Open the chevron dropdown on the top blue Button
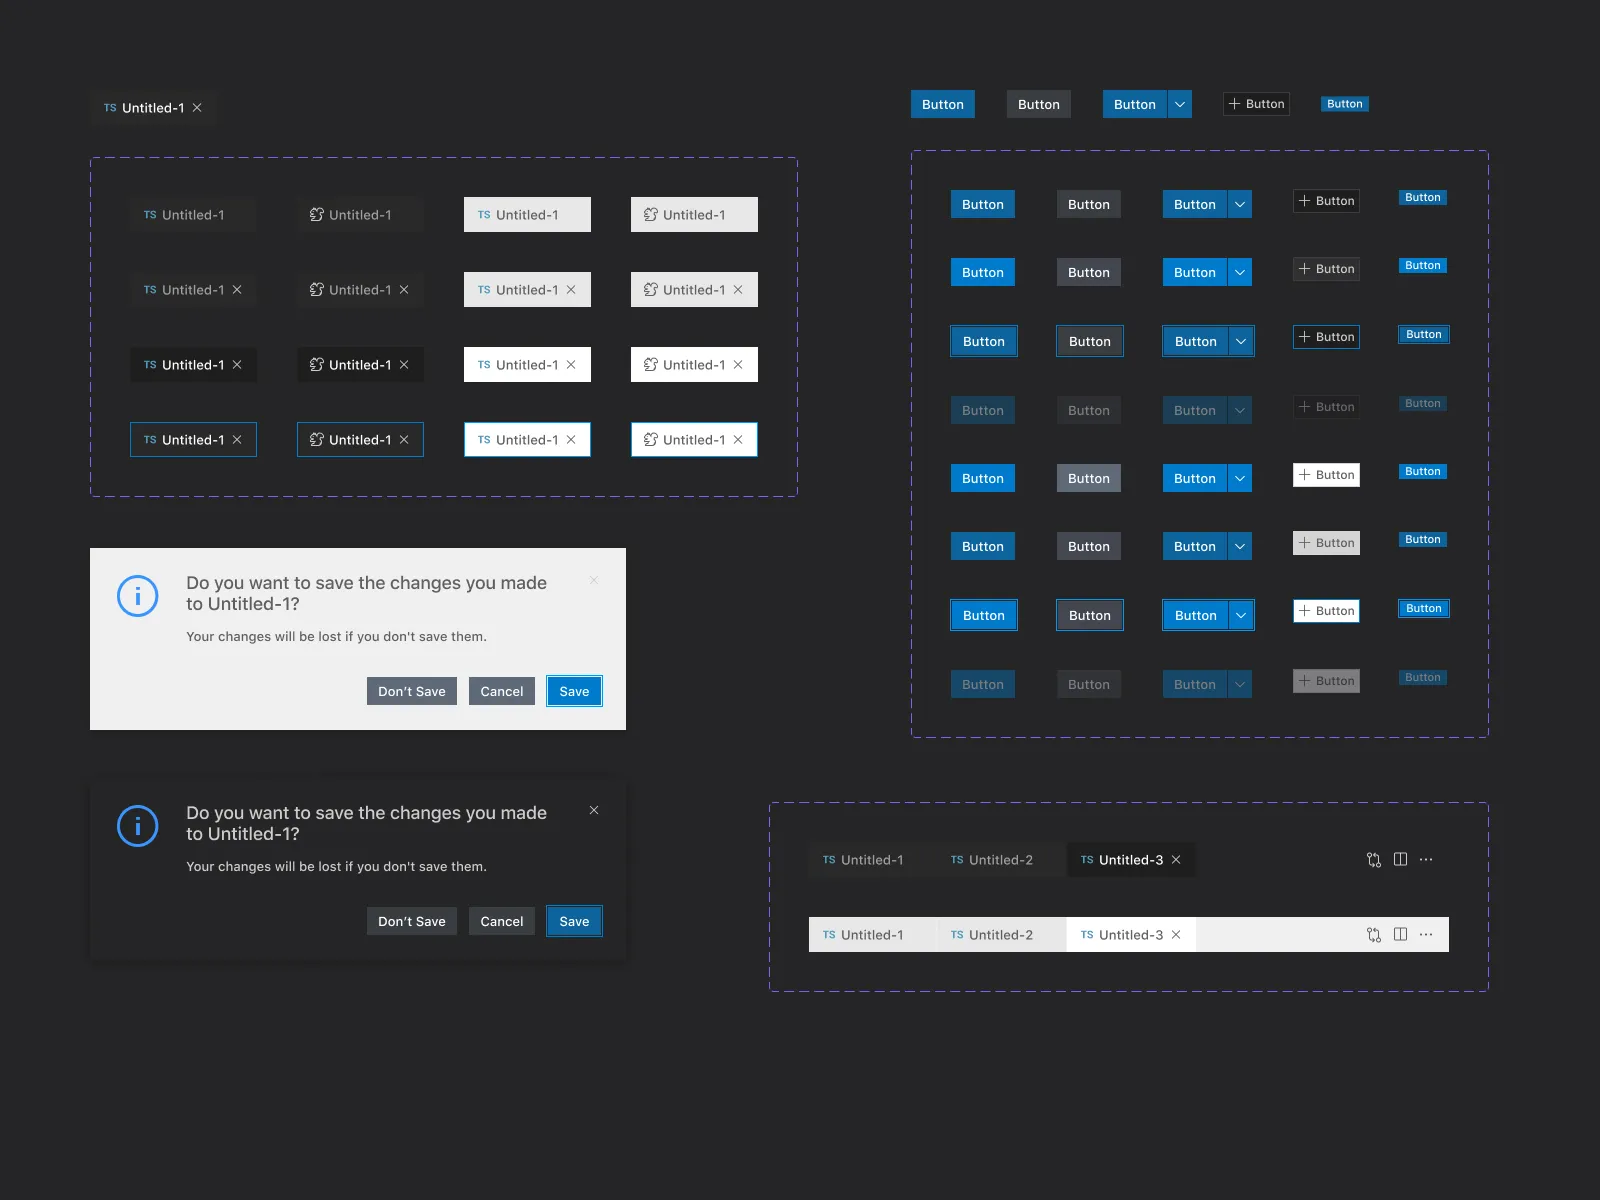This screenshot has height=1200, width=1600. [x=1179, y=104]
